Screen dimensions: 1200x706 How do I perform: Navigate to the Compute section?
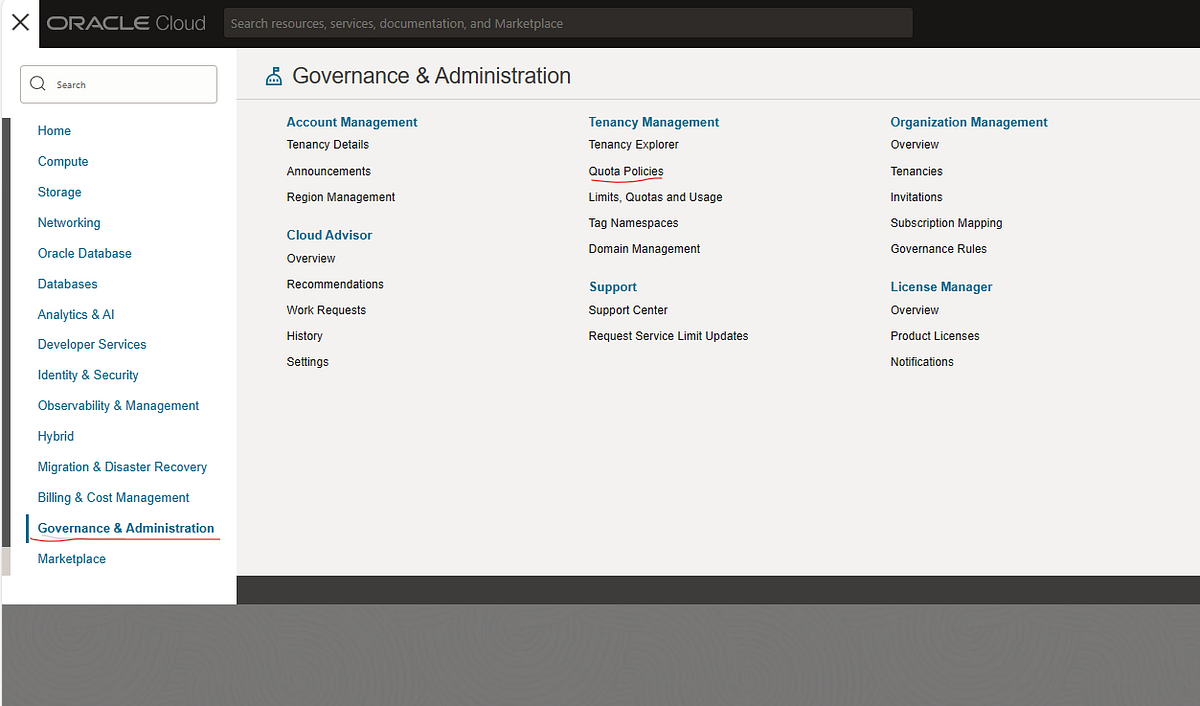click(x=62, y=161)
